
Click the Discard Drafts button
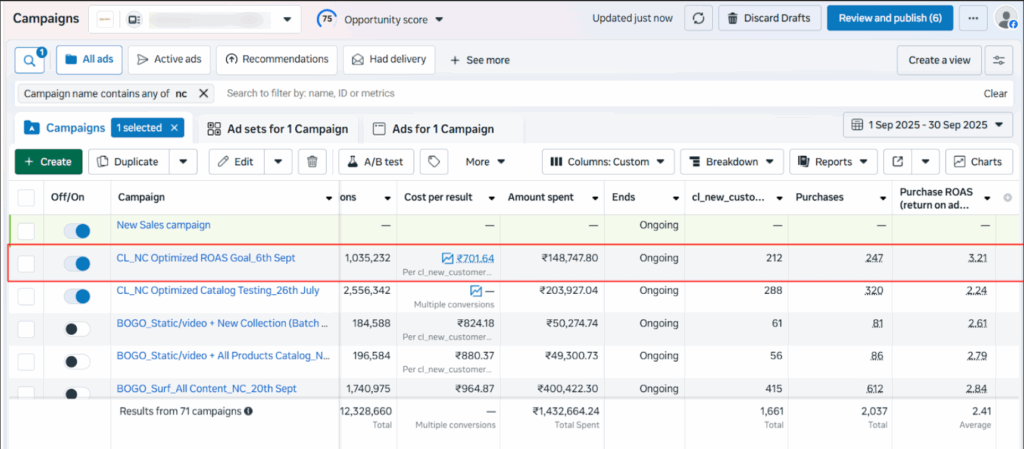[x=770, y=18]
